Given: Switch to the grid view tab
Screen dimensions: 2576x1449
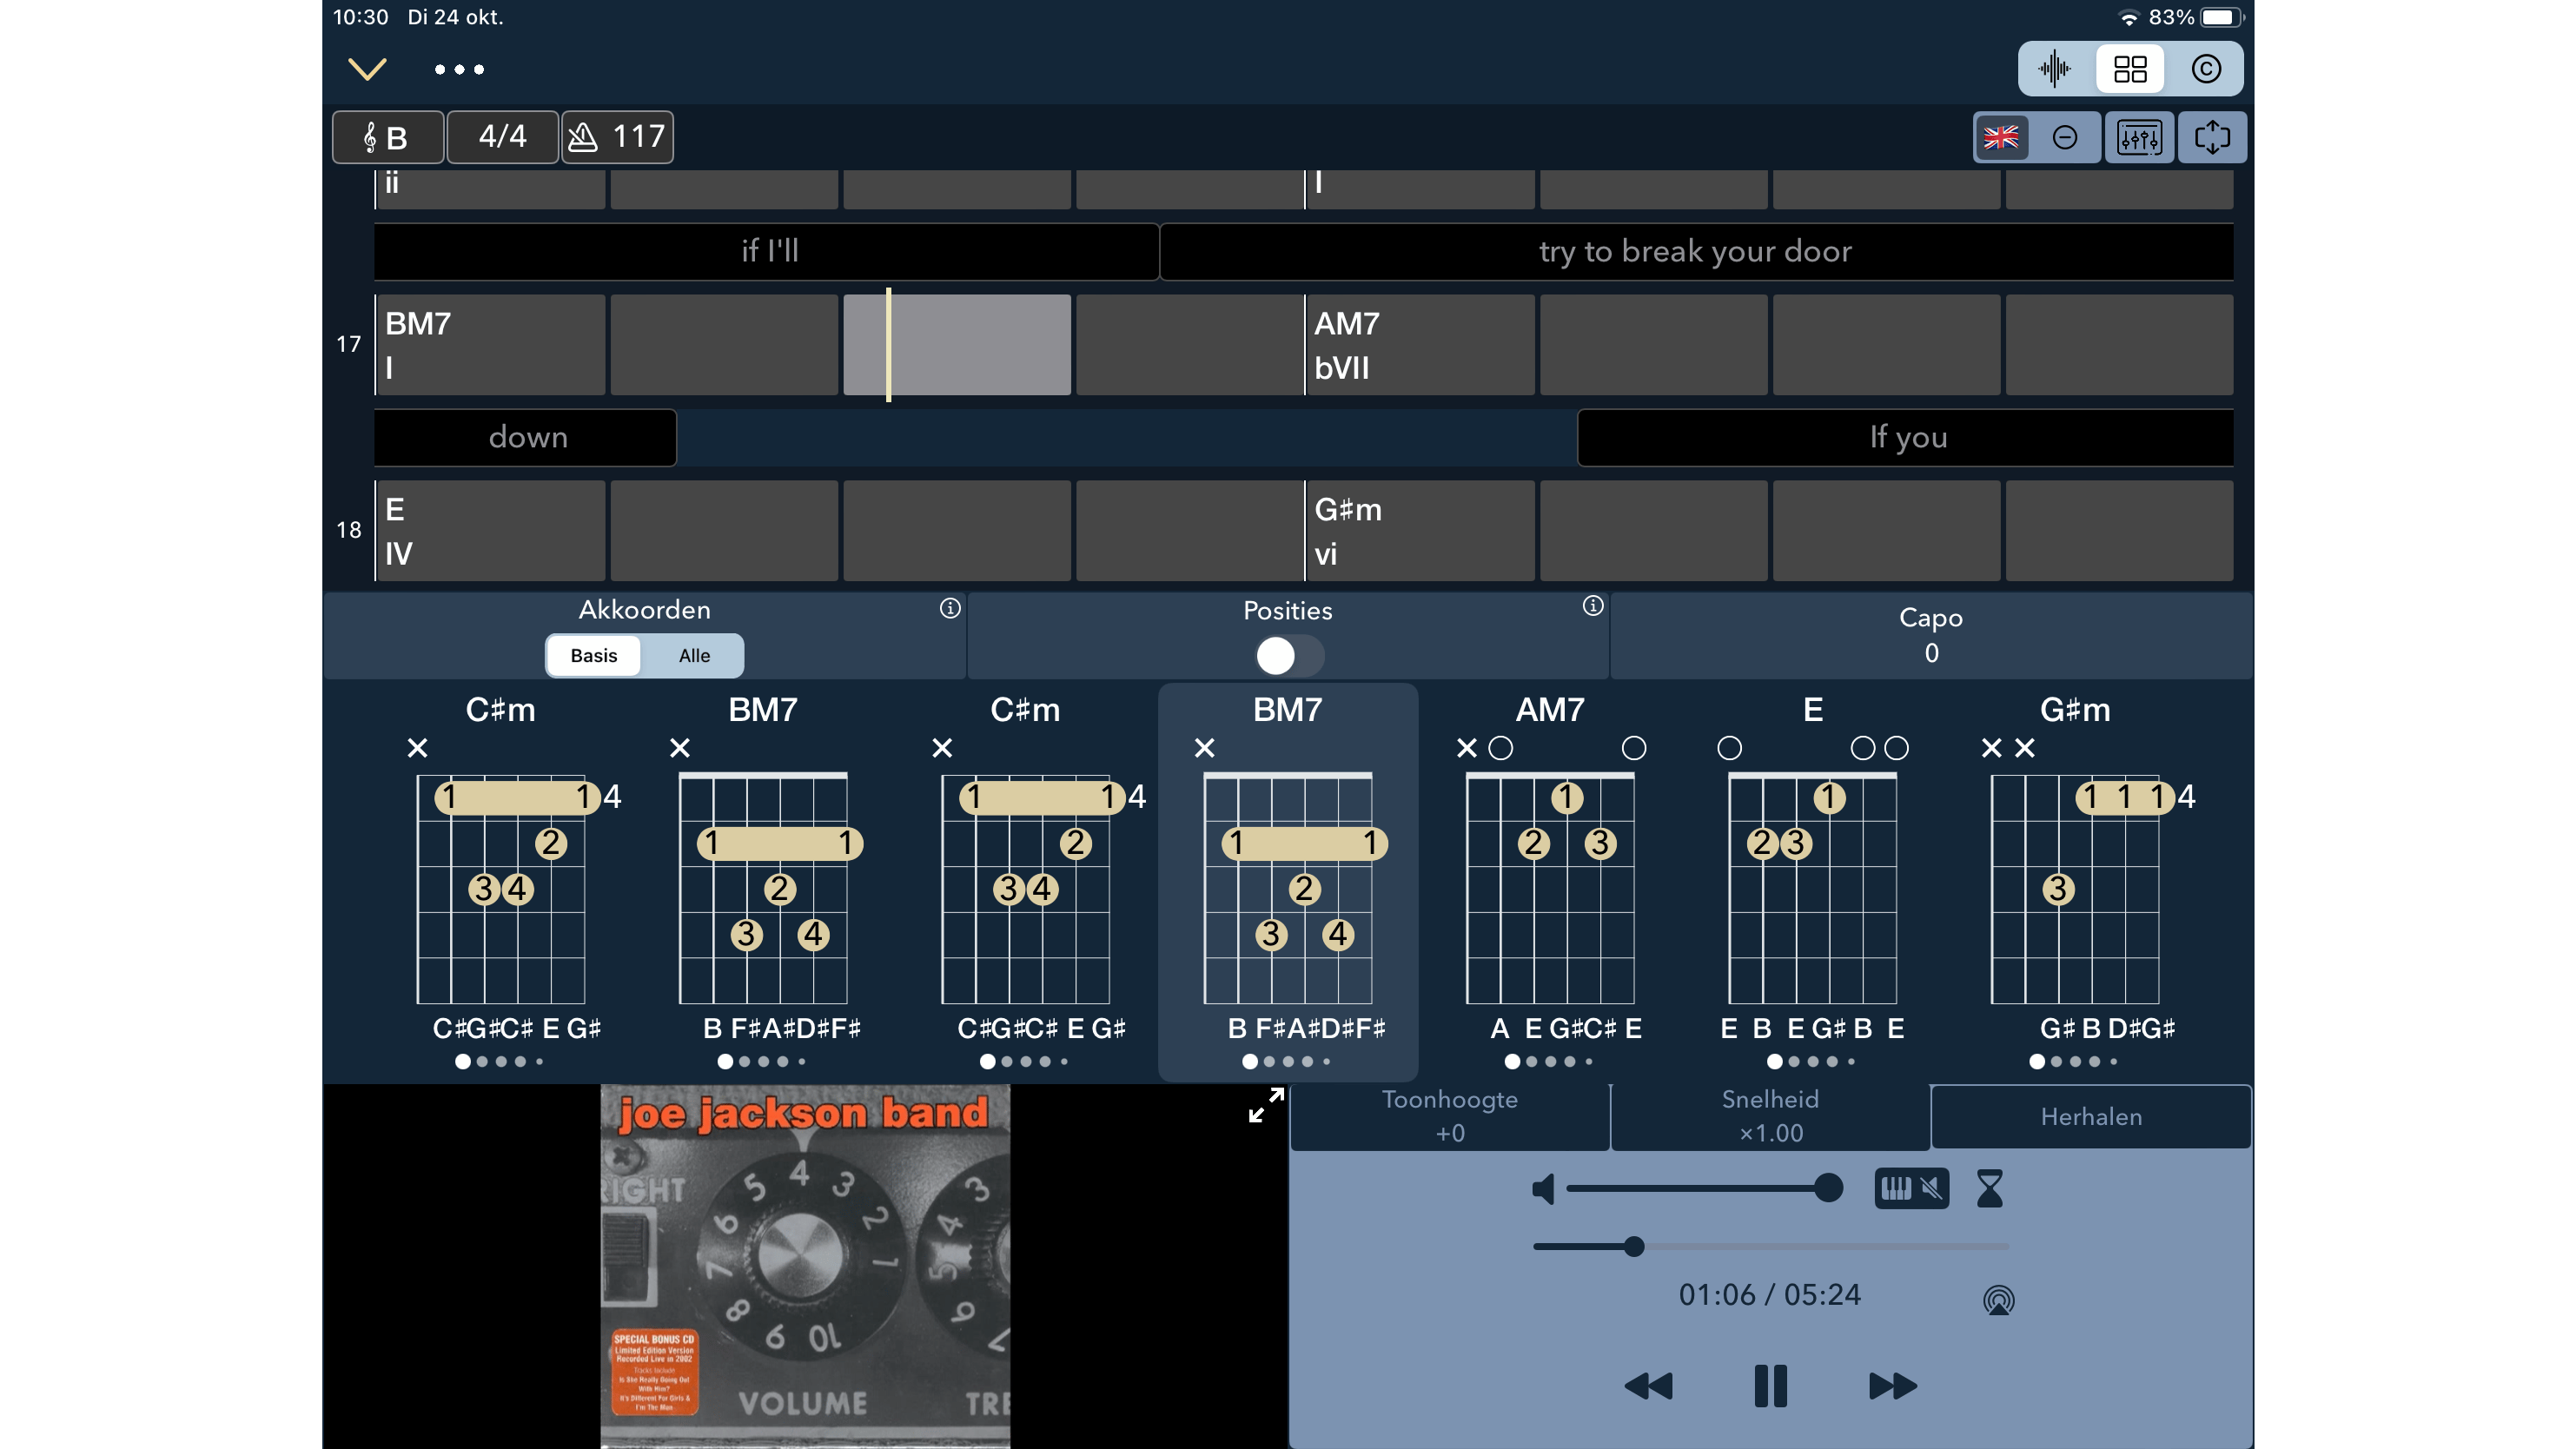Looking at the screenshot, I should (2130, 69).
